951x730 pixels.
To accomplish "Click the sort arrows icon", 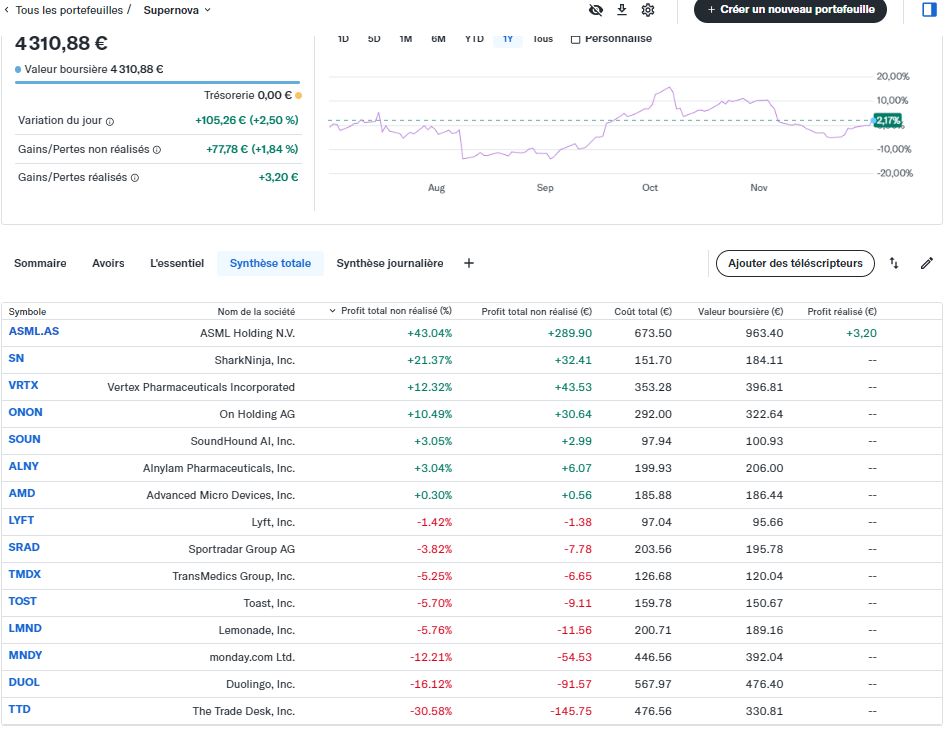I will pyautogui.click(x=895, y=263).
